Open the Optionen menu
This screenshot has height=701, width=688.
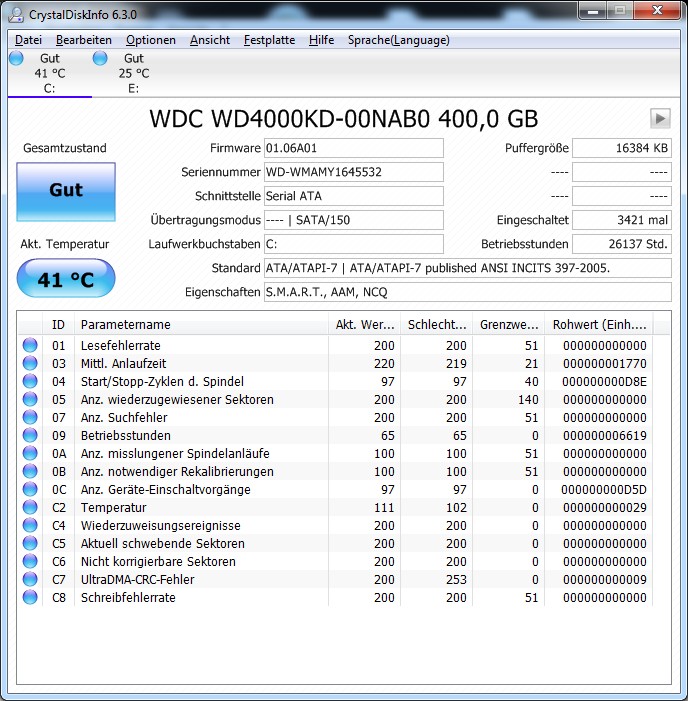151,40
